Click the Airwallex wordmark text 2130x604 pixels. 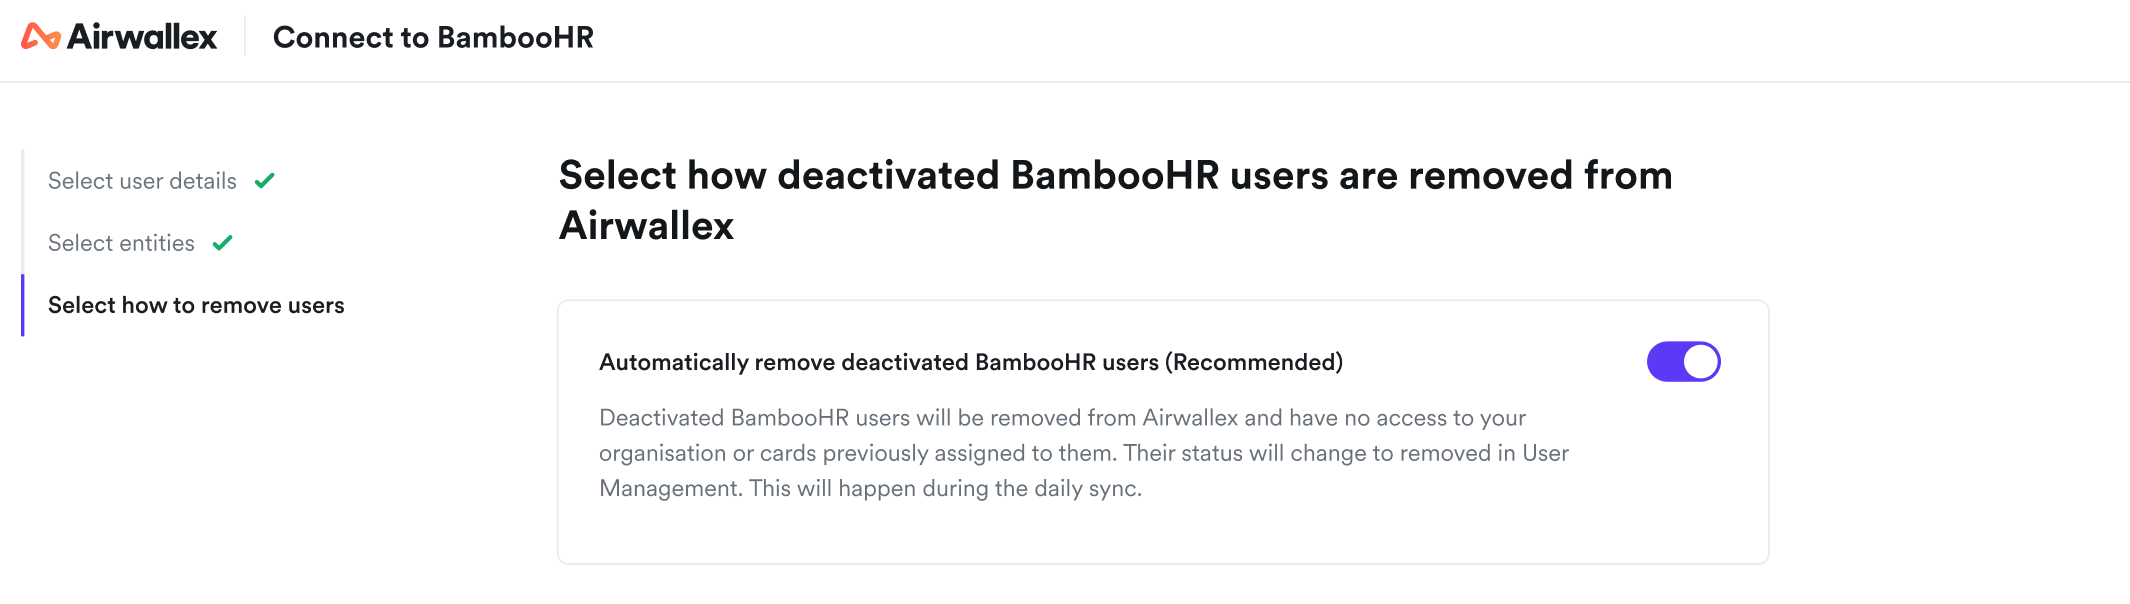[142, 37]
